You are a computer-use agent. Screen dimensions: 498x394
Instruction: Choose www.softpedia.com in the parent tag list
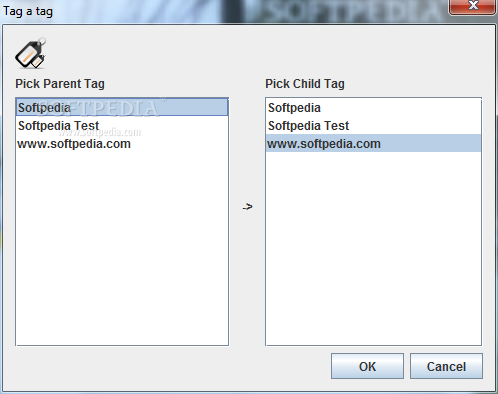[x=122, y=144]
